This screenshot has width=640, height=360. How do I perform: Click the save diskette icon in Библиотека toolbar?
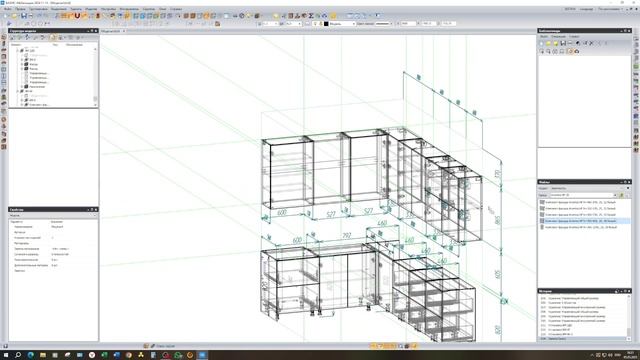pyautogui.click(x=563, y=43)
